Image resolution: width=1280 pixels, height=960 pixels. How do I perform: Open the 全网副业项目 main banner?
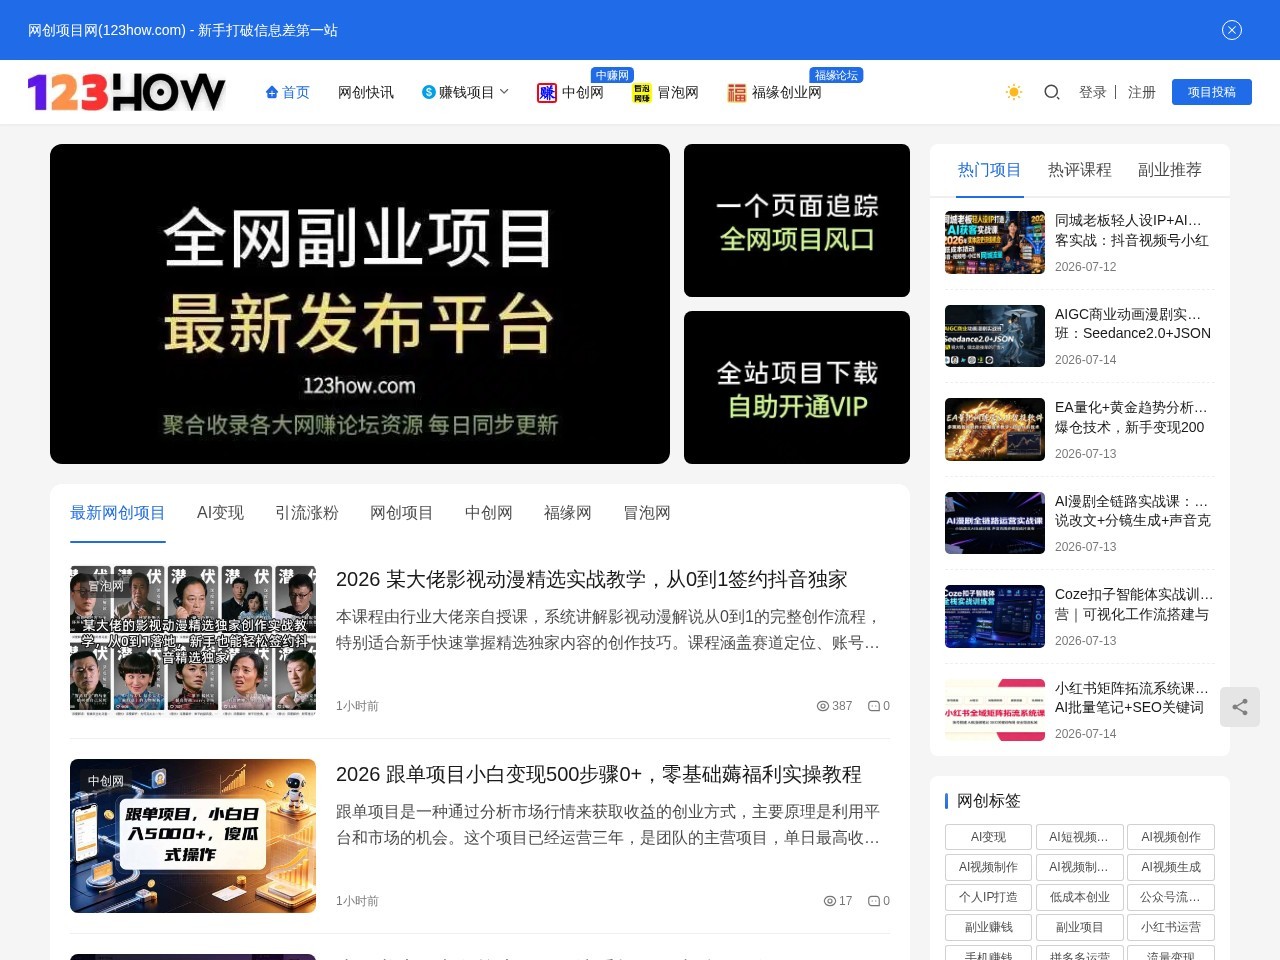coord(360,304)
